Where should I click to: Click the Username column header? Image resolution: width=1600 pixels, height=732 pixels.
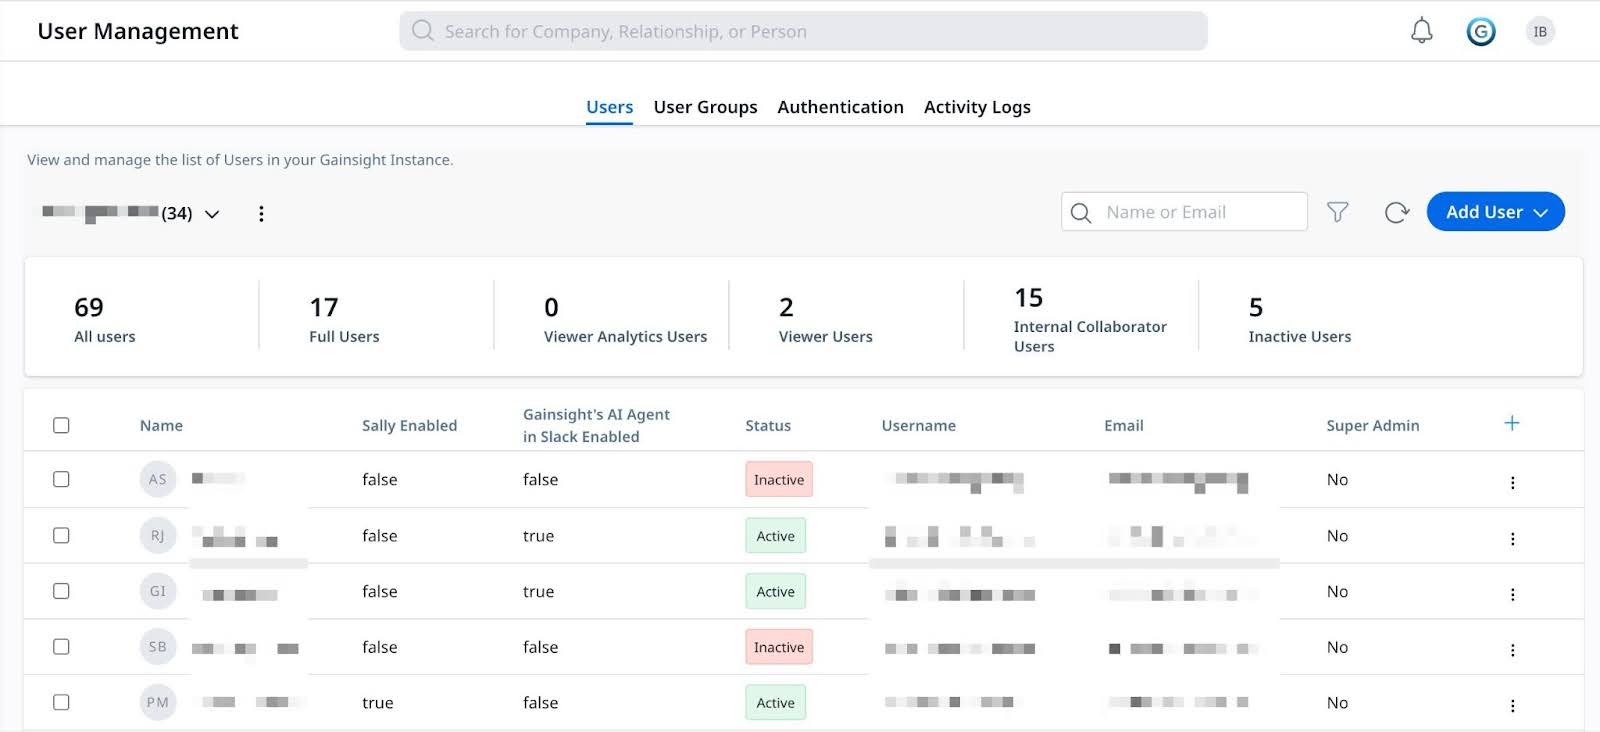pos(918,426)
